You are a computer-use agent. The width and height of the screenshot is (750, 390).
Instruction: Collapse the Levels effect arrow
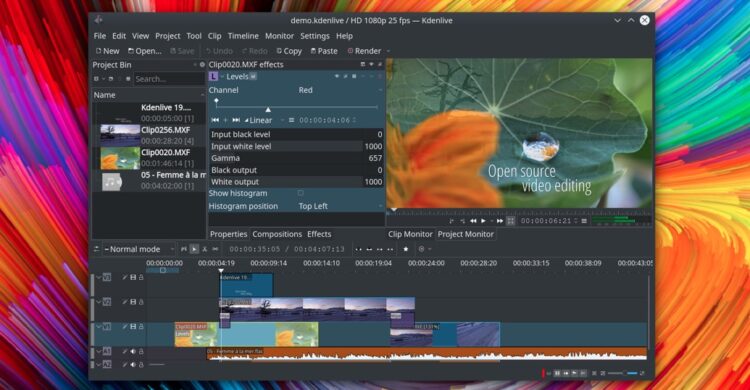tap(222, 77)
